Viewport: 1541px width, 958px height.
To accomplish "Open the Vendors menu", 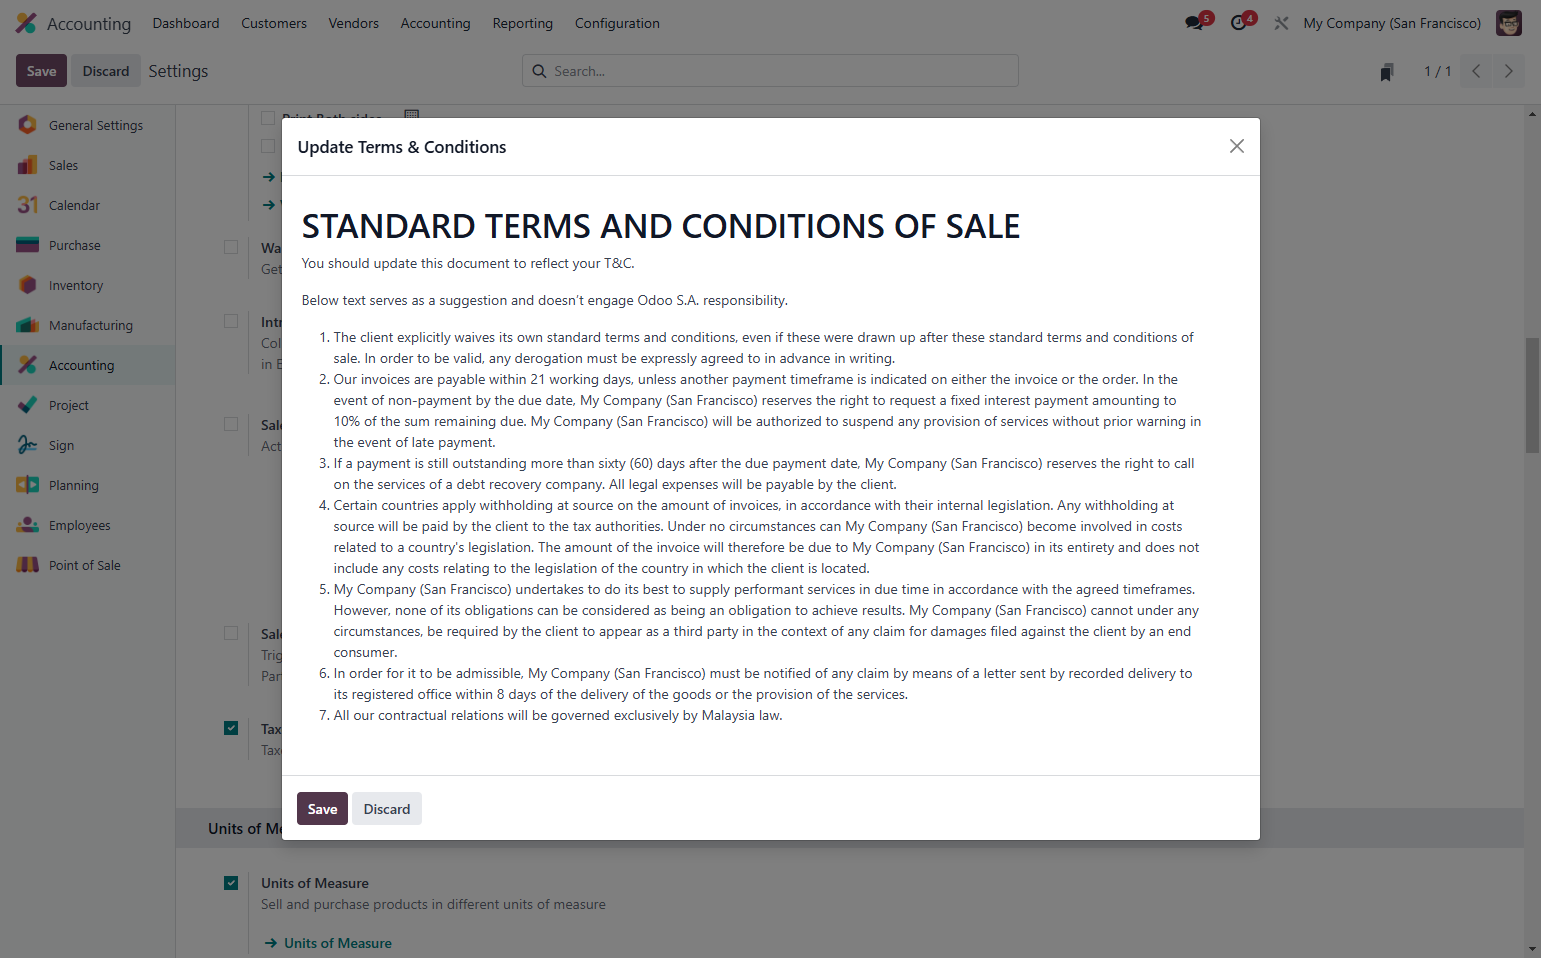I will (354, 23).
